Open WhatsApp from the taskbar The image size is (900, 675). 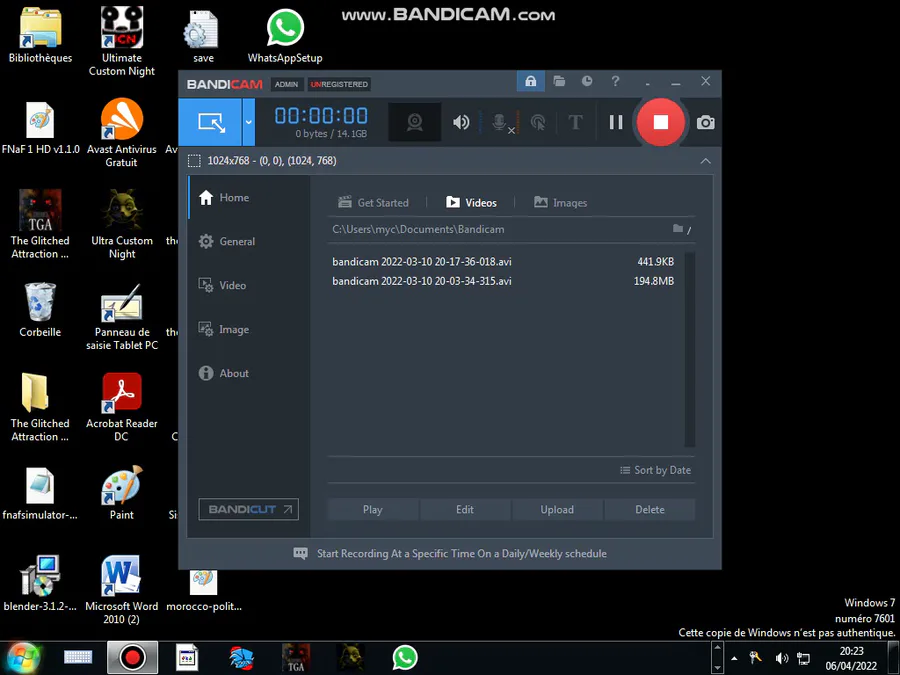tap(405, 658)
